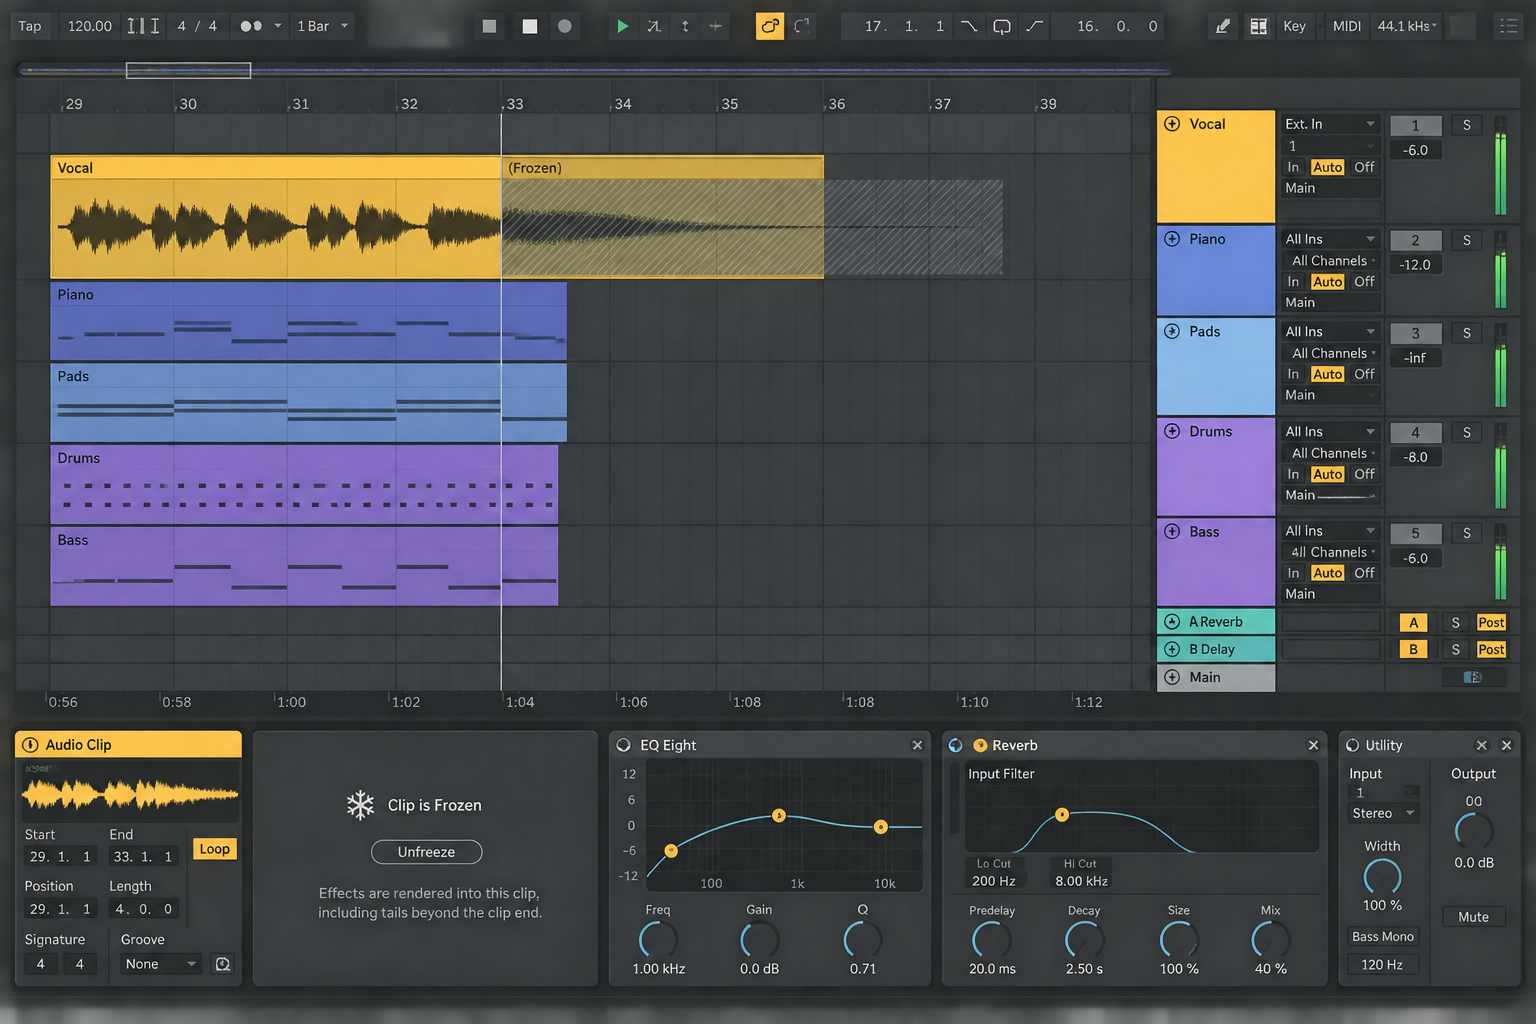The width and height of the screenshot is (1536, 1024).
Task: Open the Piano All Ins input dropdown
Action: (x=1330, y=239)
